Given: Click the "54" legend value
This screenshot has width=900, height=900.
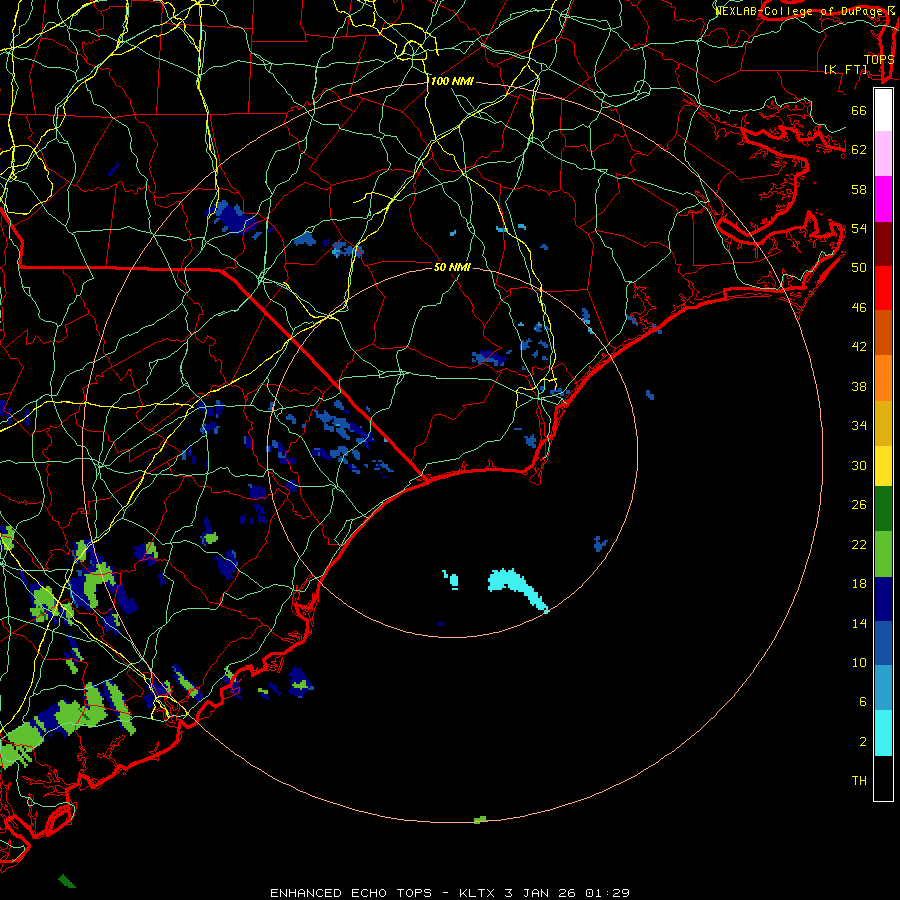Looking at the screenshot, I should click(859, 228).
